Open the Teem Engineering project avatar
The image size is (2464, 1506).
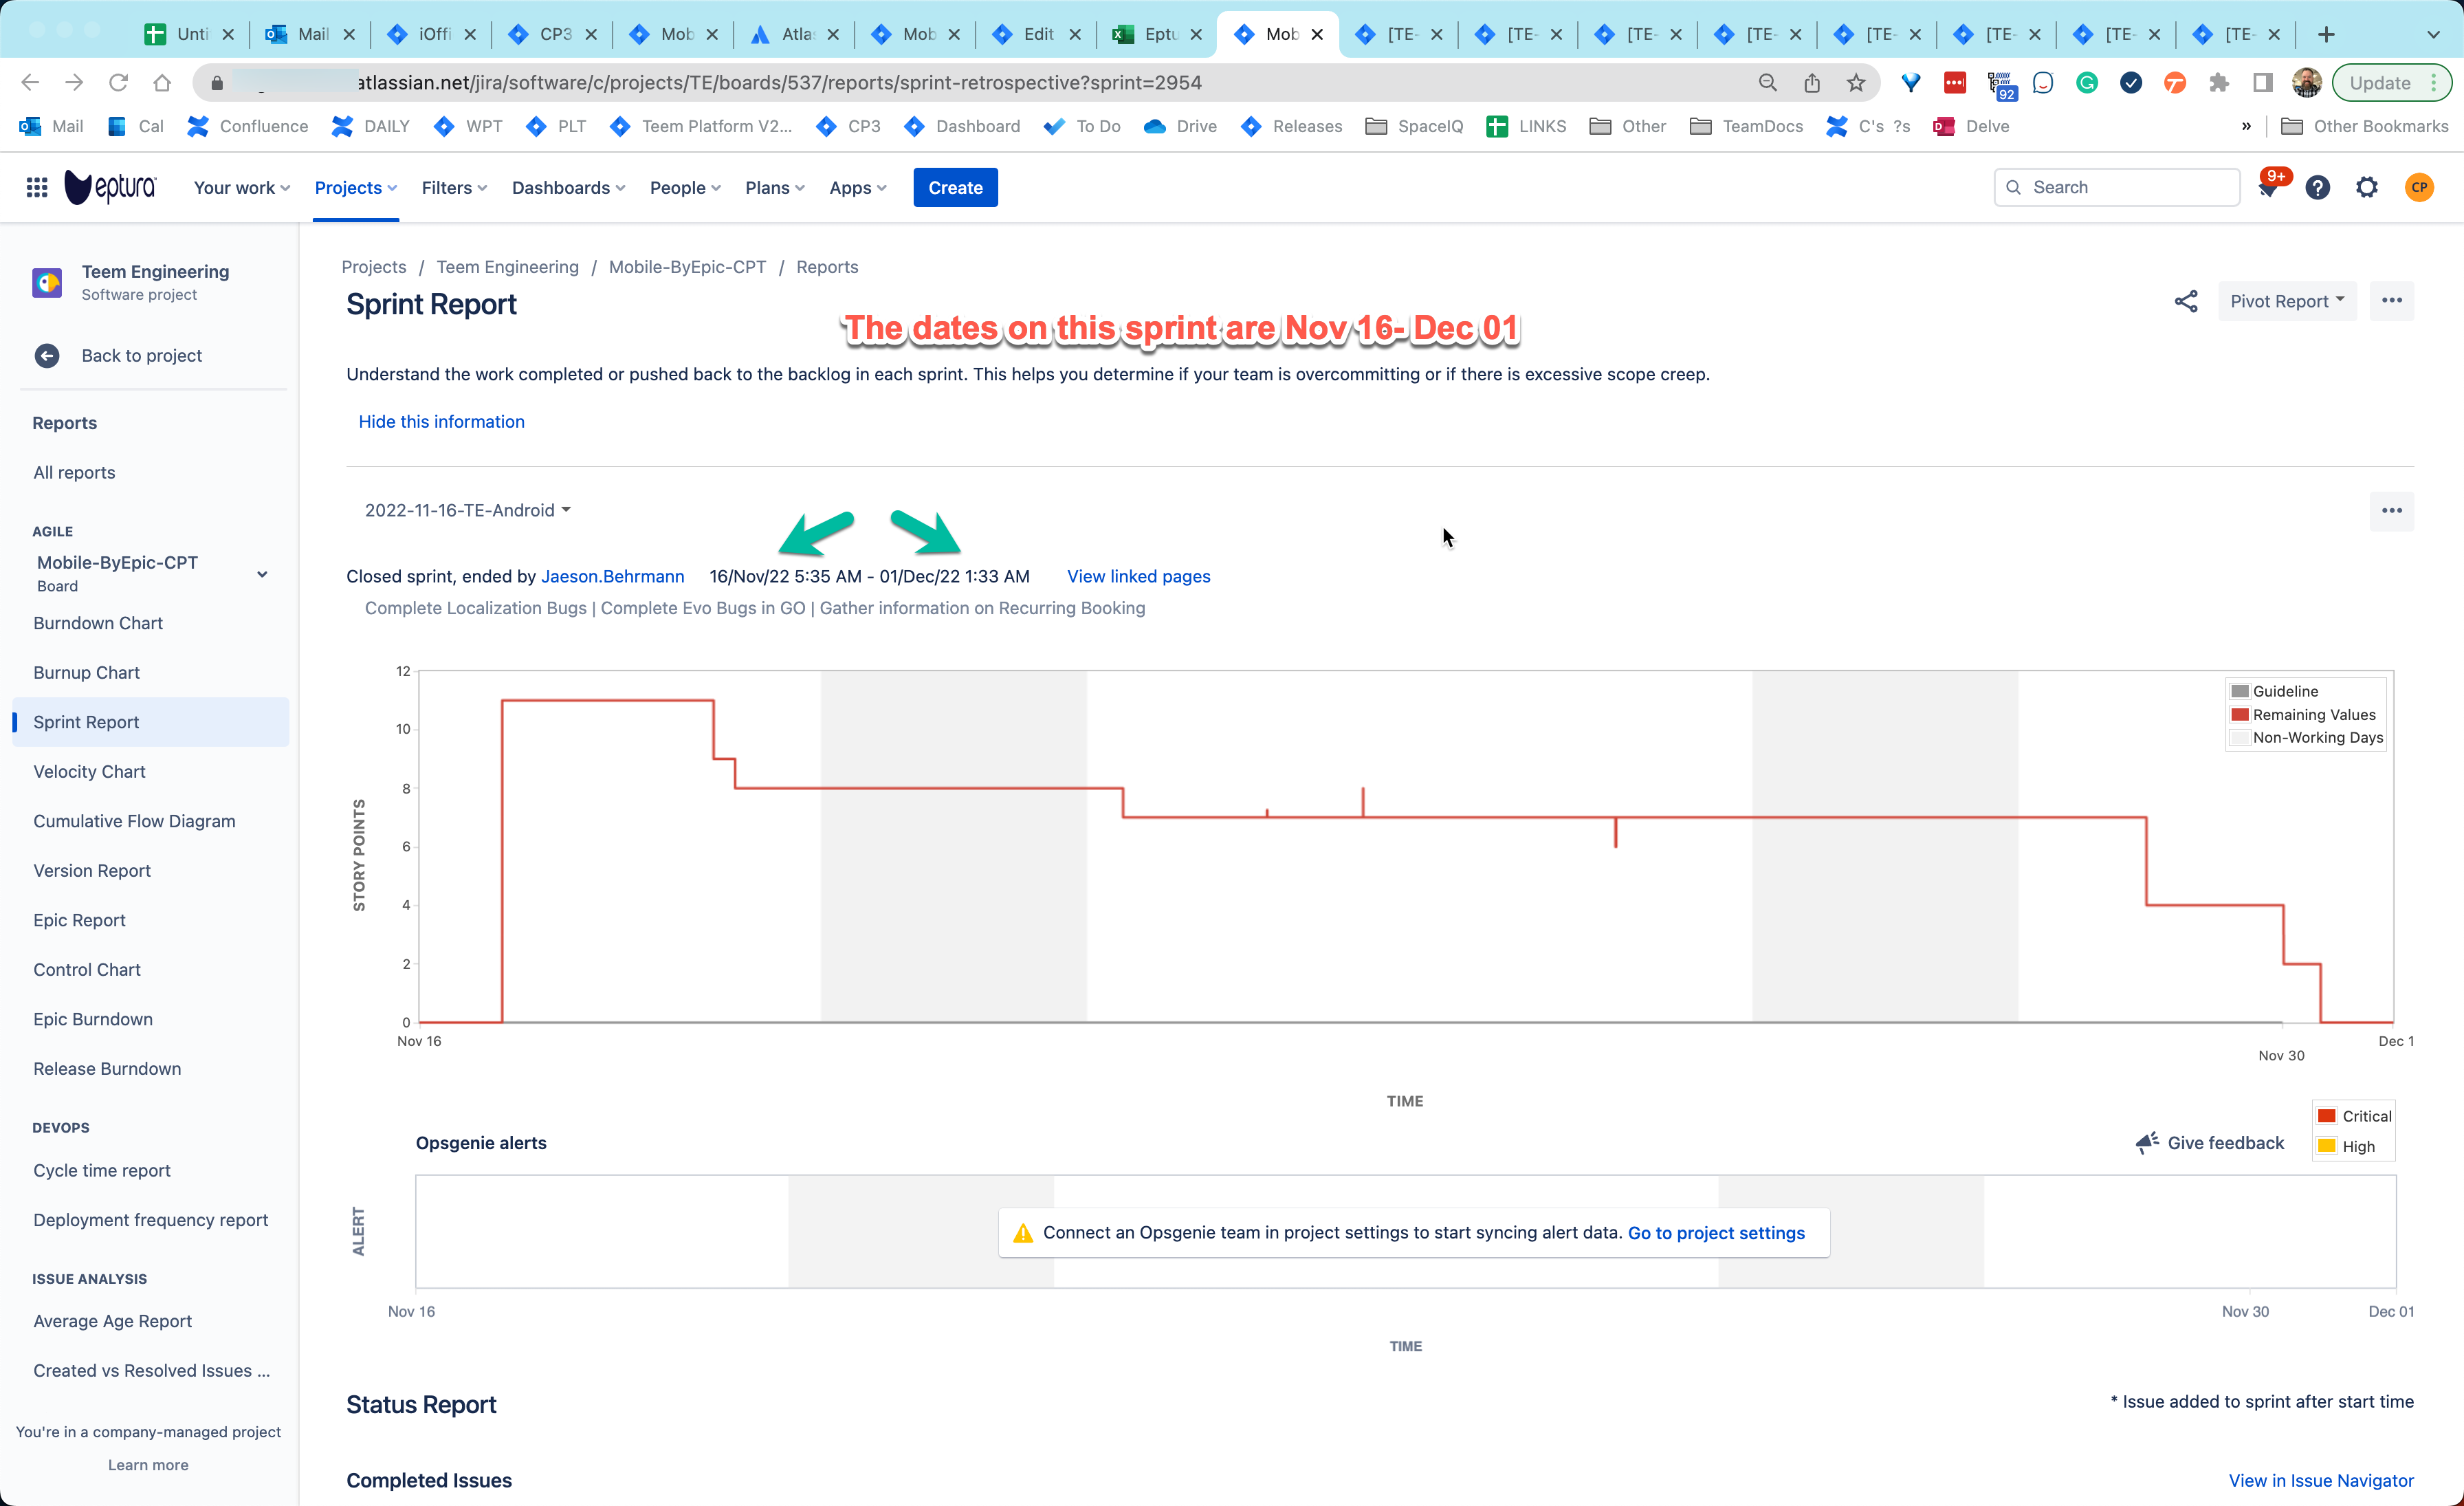tap(47, 282)
